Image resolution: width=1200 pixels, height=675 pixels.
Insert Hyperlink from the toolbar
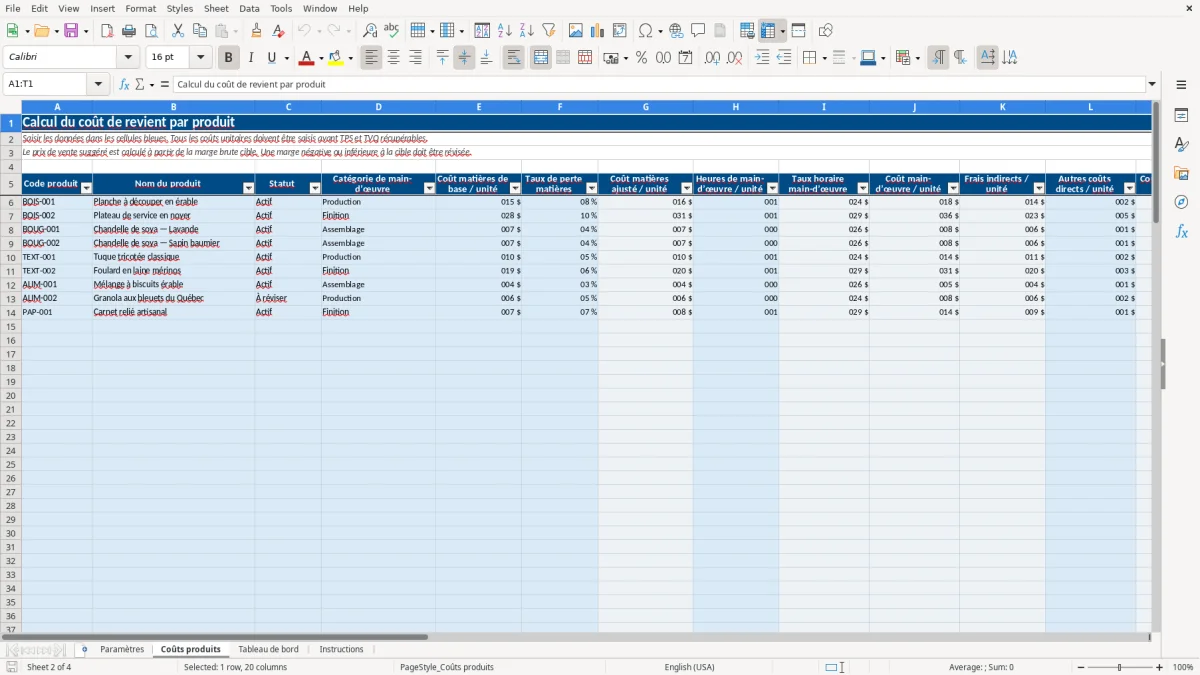(676, 31)
